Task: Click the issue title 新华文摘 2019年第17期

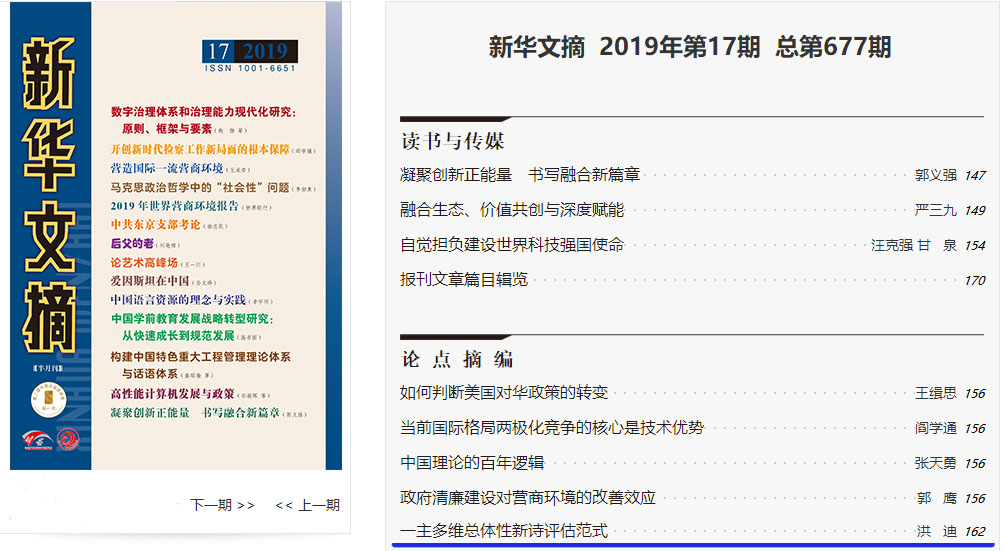Action: pyautogui.click(x=624, y=47)
